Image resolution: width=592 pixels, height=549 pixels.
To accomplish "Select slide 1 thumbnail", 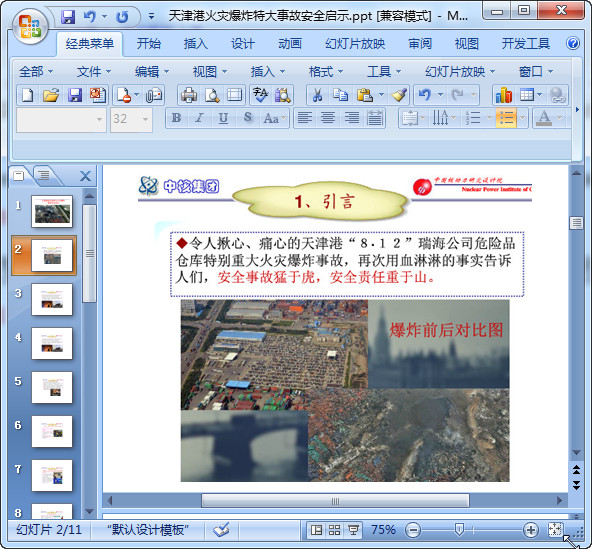I will point(52,211).
